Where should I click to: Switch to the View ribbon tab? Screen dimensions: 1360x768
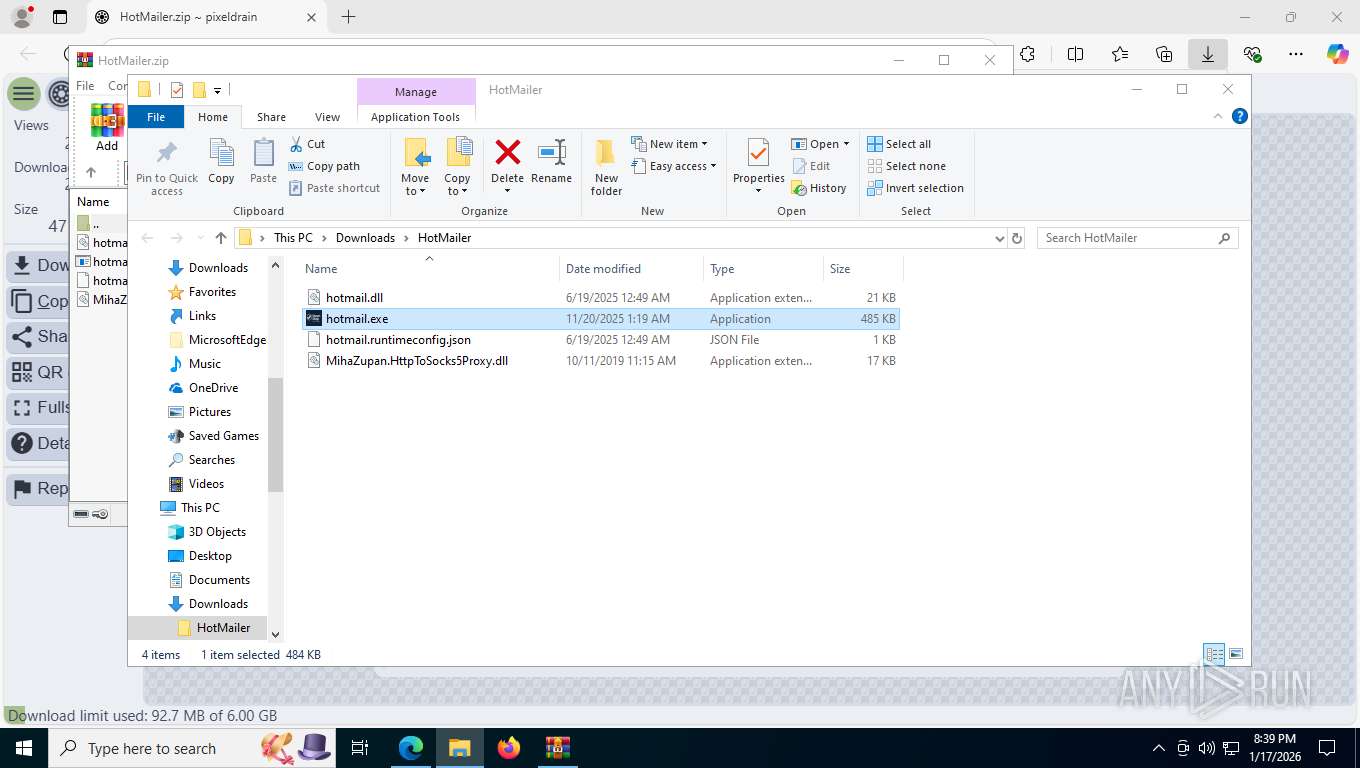tap(327, 117)
